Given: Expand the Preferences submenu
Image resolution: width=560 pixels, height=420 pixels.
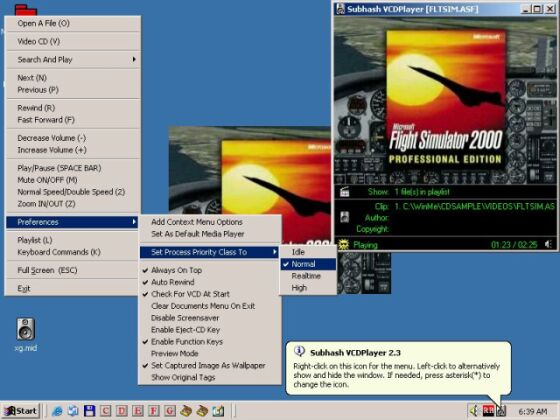Looking at the screenshot, I should [x=72, y=222].
